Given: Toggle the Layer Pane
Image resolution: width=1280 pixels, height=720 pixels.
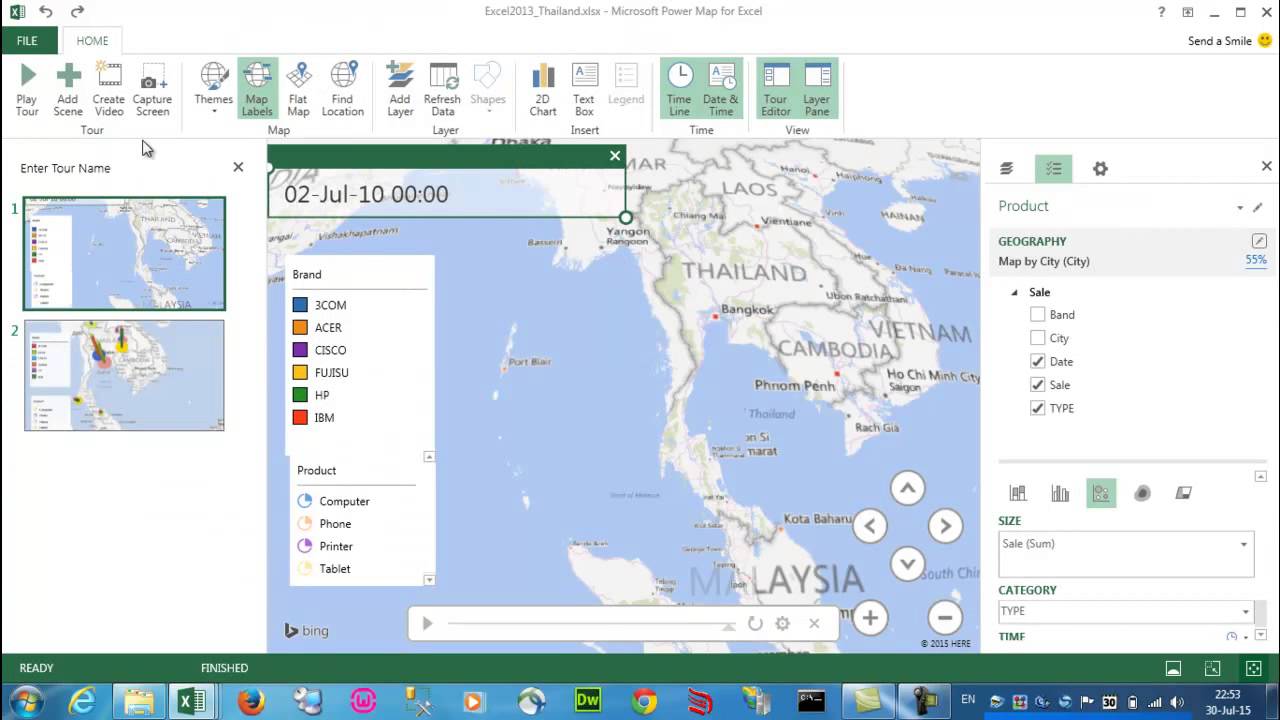Looking at the screenshot, I should pos(817,89).
